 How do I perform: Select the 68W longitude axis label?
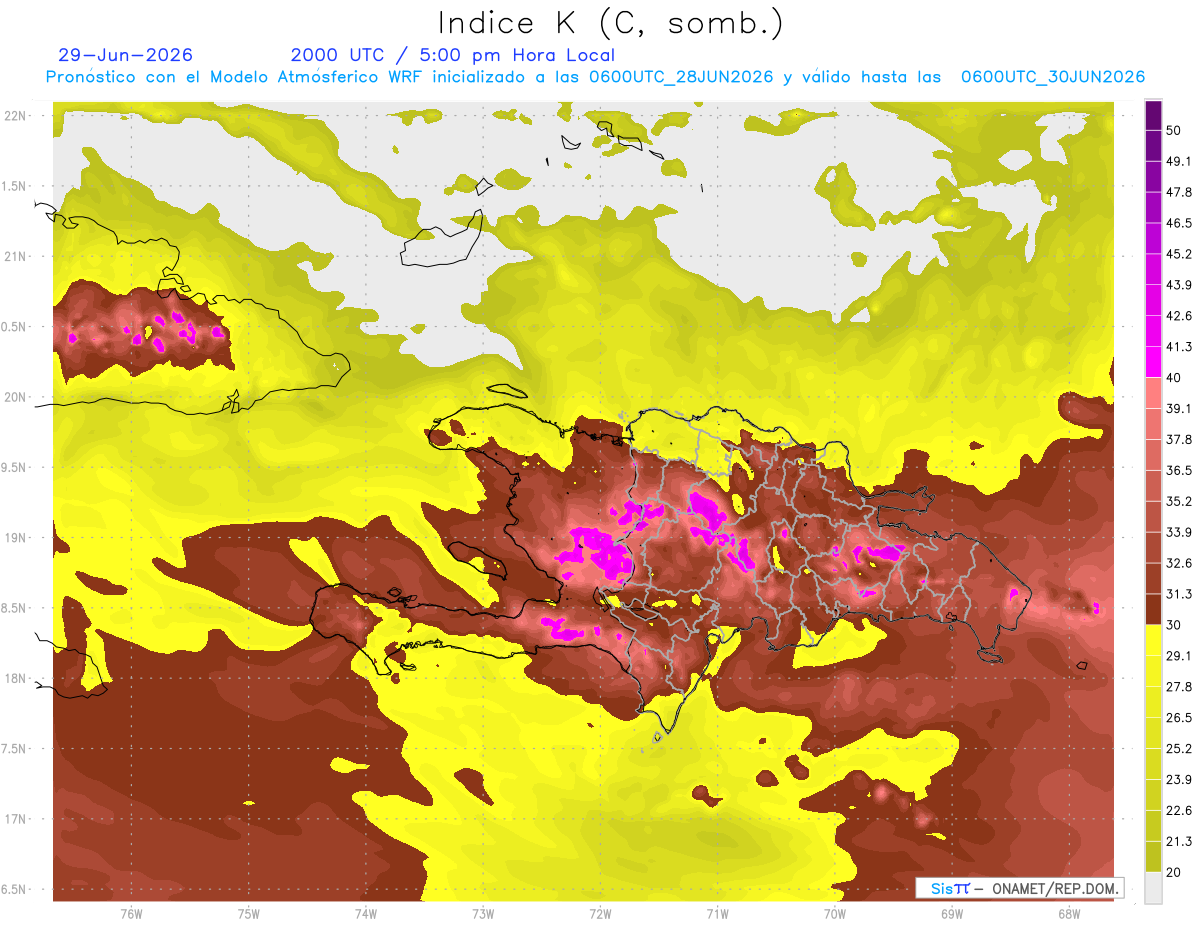[1069, 914]
